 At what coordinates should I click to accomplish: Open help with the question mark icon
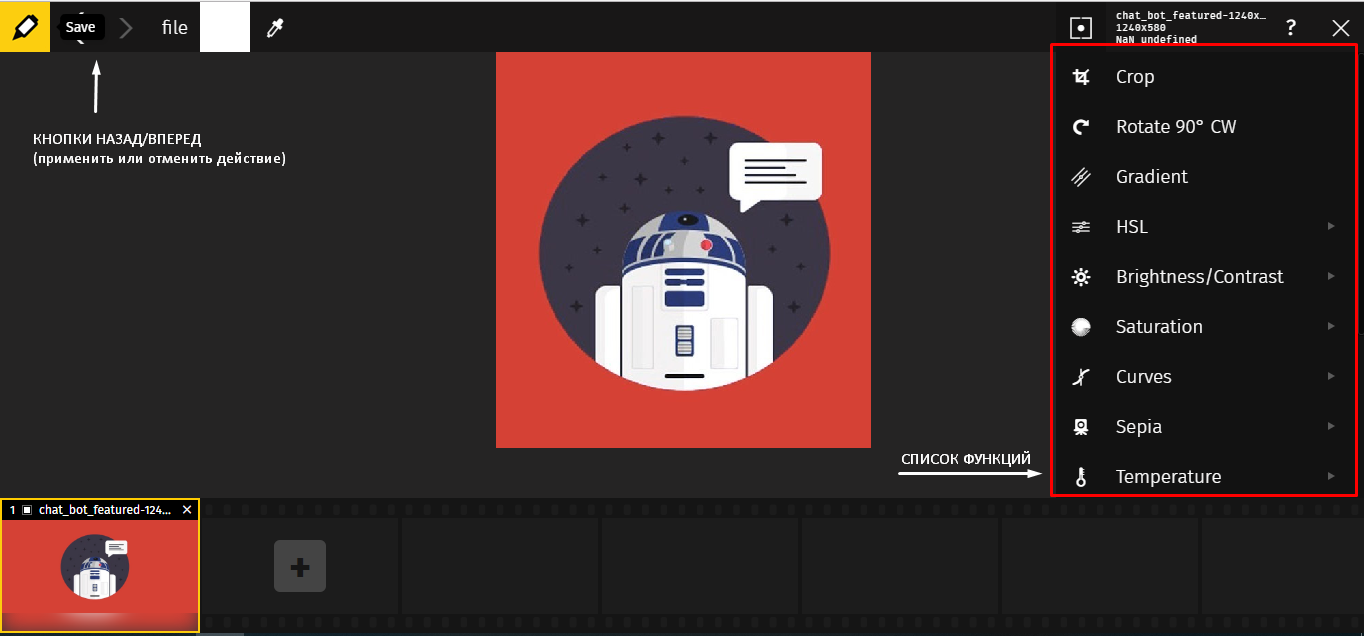(x=1291, y=28)
